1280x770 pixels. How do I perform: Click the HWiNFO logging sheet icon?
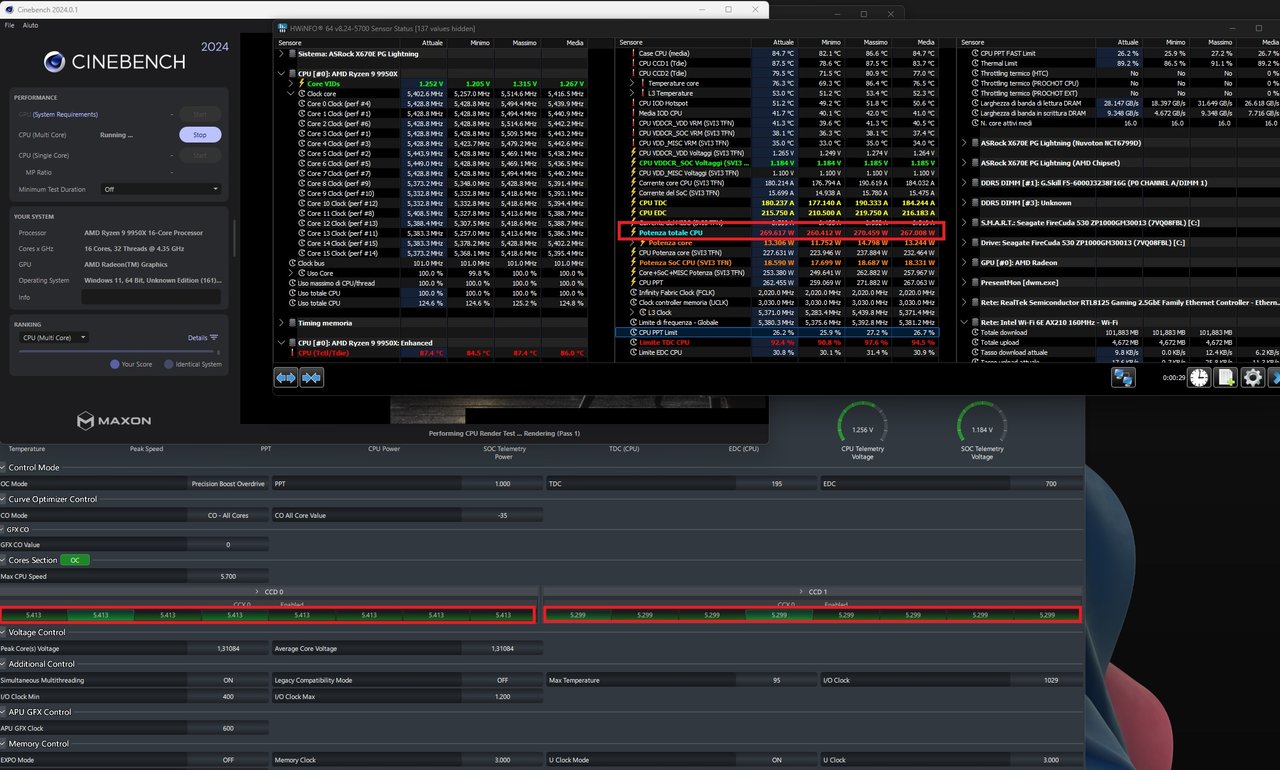coord(1225,377)
